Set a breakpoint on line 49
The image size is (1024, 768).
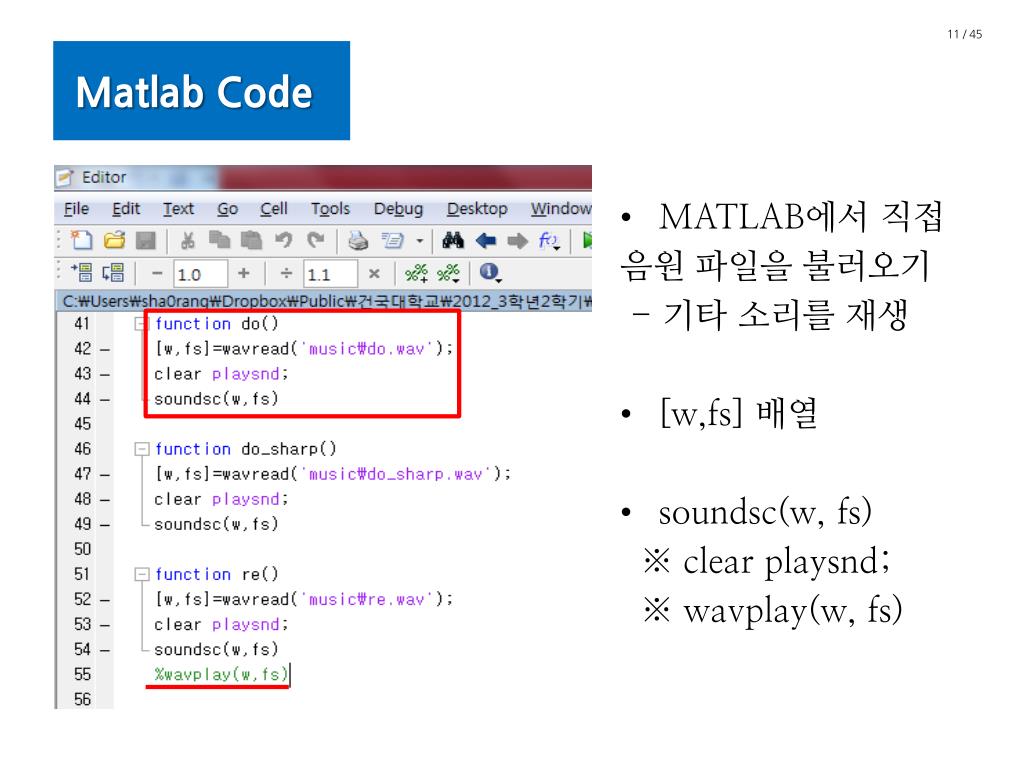104,524
